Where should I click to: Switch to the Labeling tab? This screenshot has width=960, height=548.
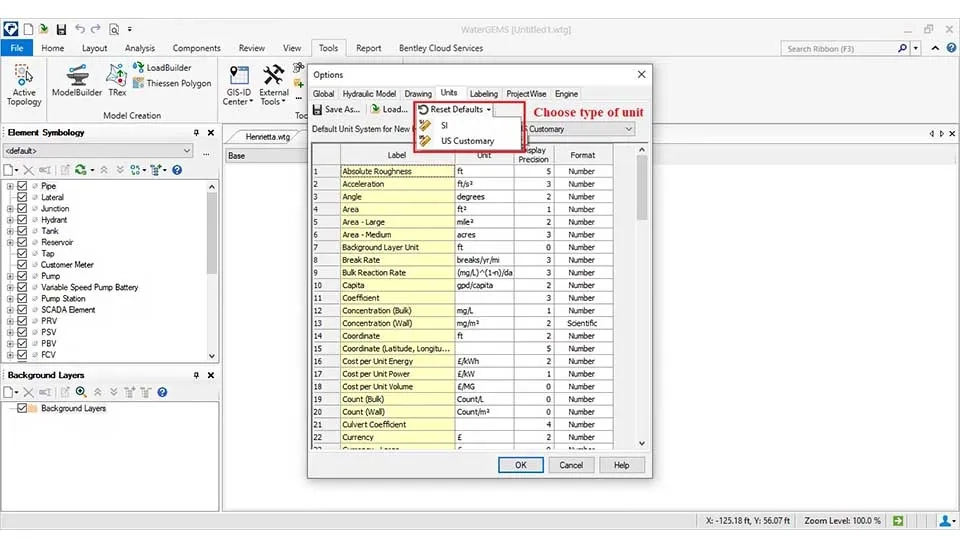483,94
